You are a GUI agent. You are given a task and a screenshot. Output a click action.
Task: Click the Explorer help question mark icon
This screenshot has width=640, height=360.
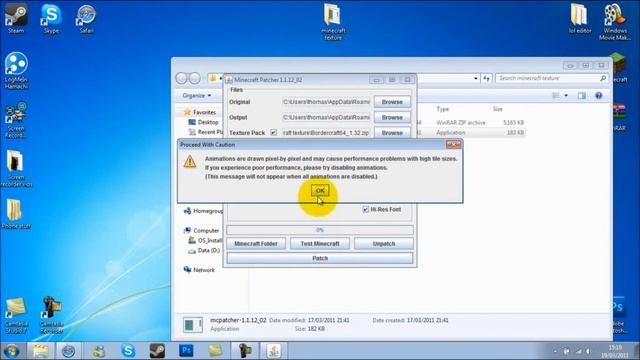pos(598,96)
